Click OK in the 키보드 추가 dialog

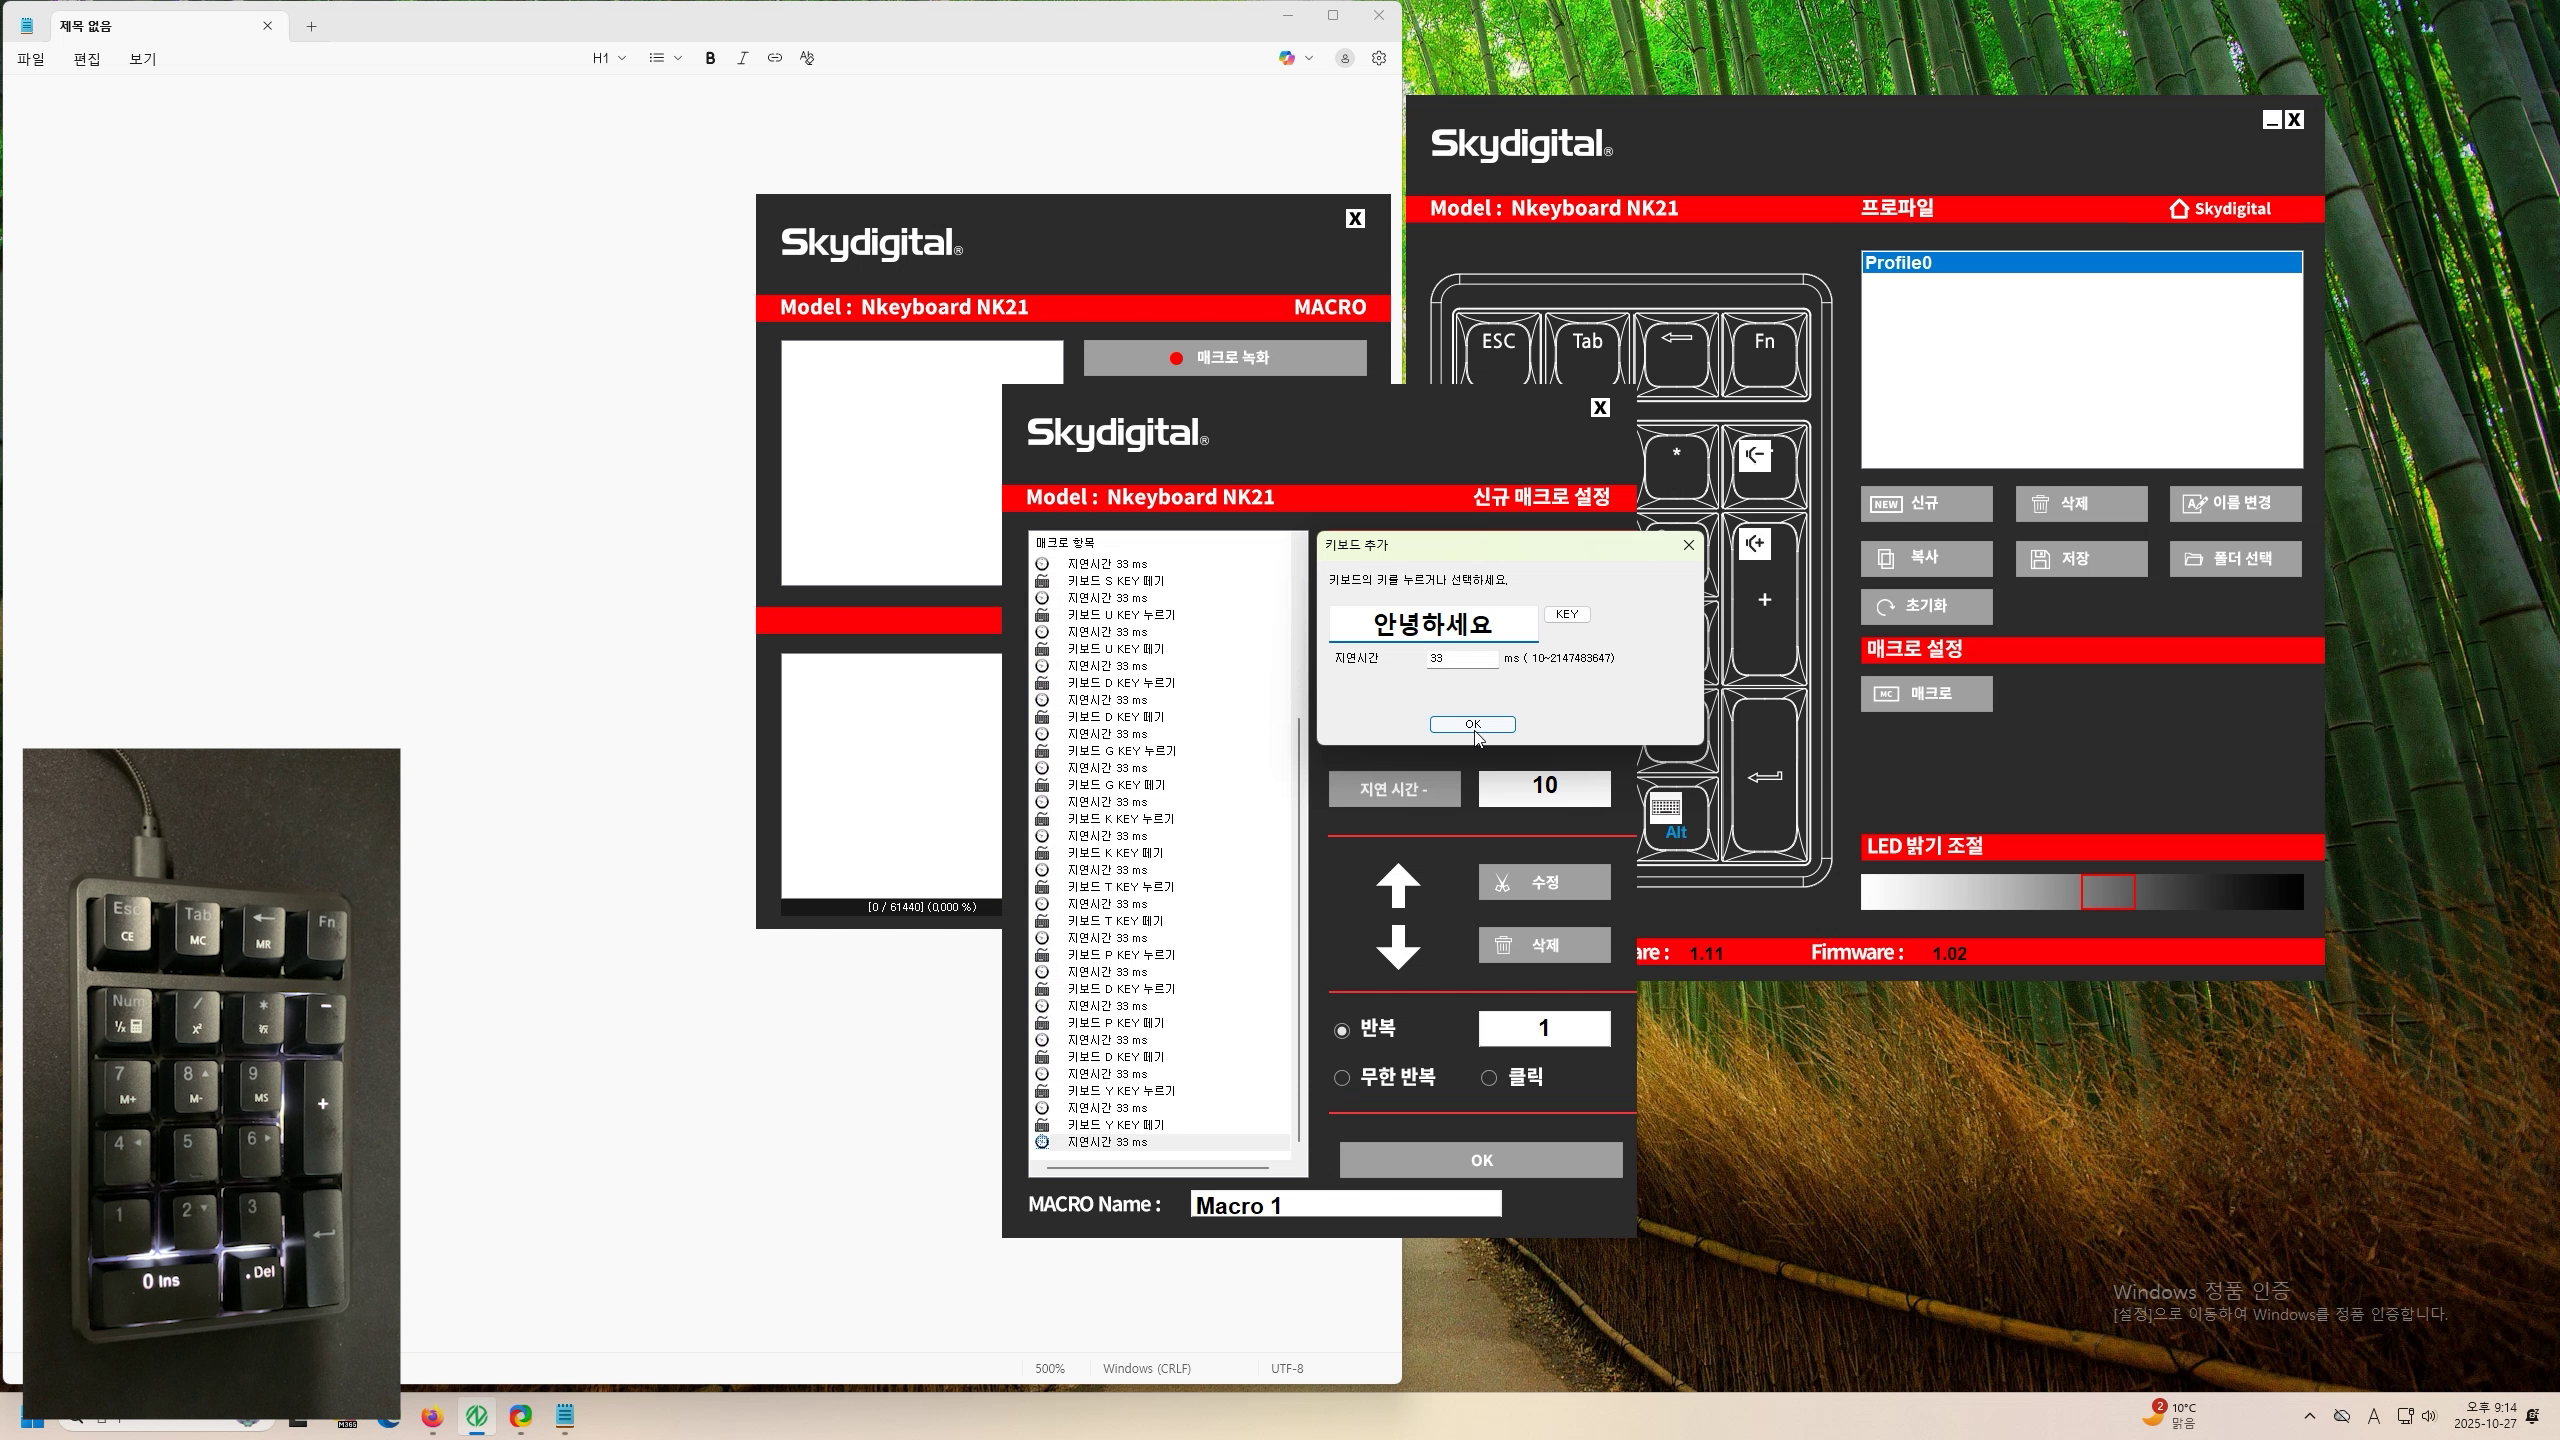click(x=1472, y=724)
